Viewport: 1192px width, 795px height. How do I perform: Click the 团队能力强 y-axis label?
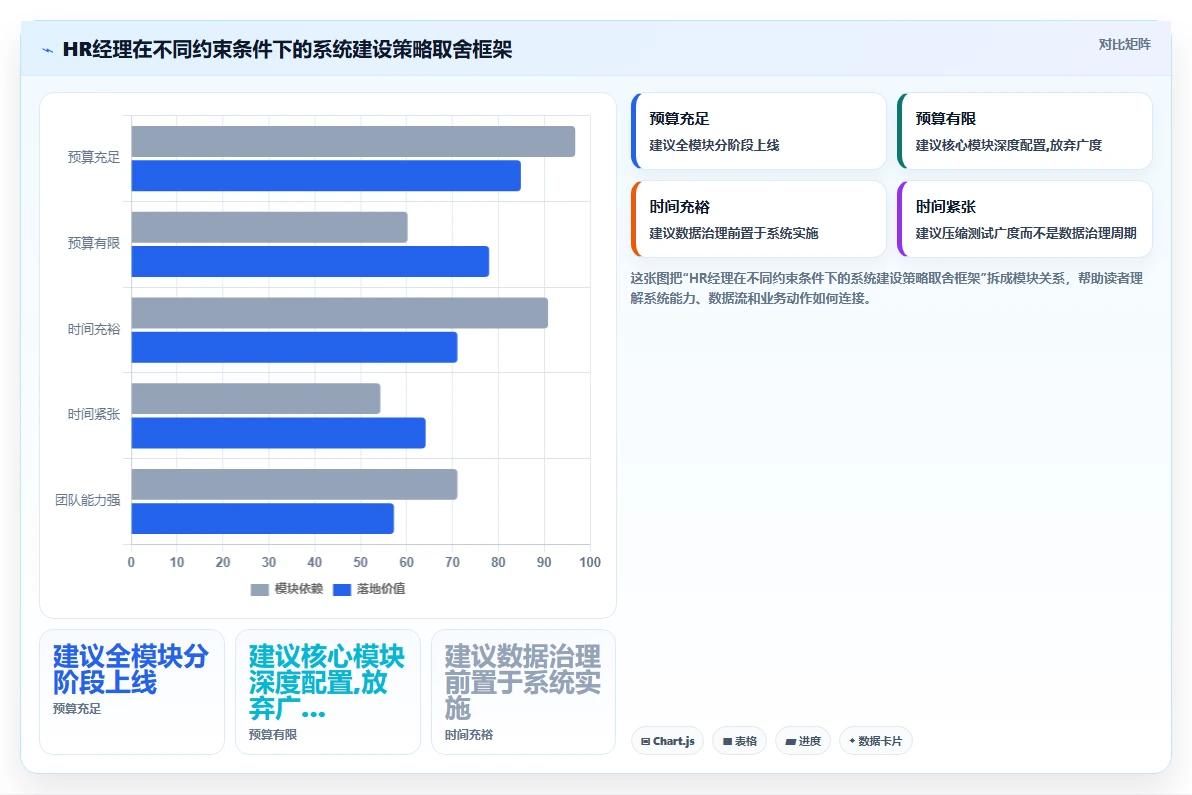coord(87,500)
